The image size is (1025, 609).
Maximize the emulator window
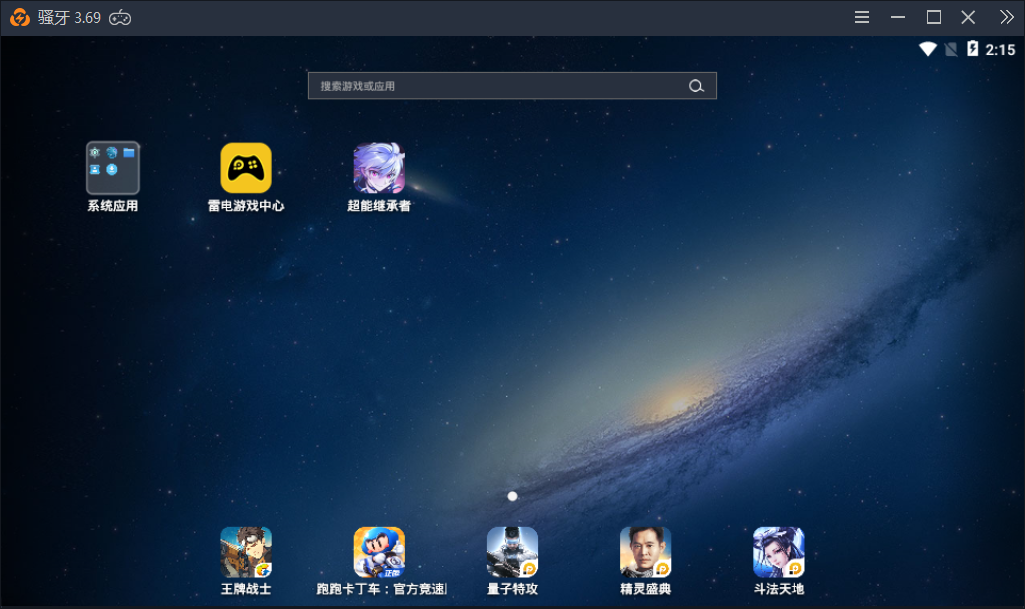click(x=934, y=17)
